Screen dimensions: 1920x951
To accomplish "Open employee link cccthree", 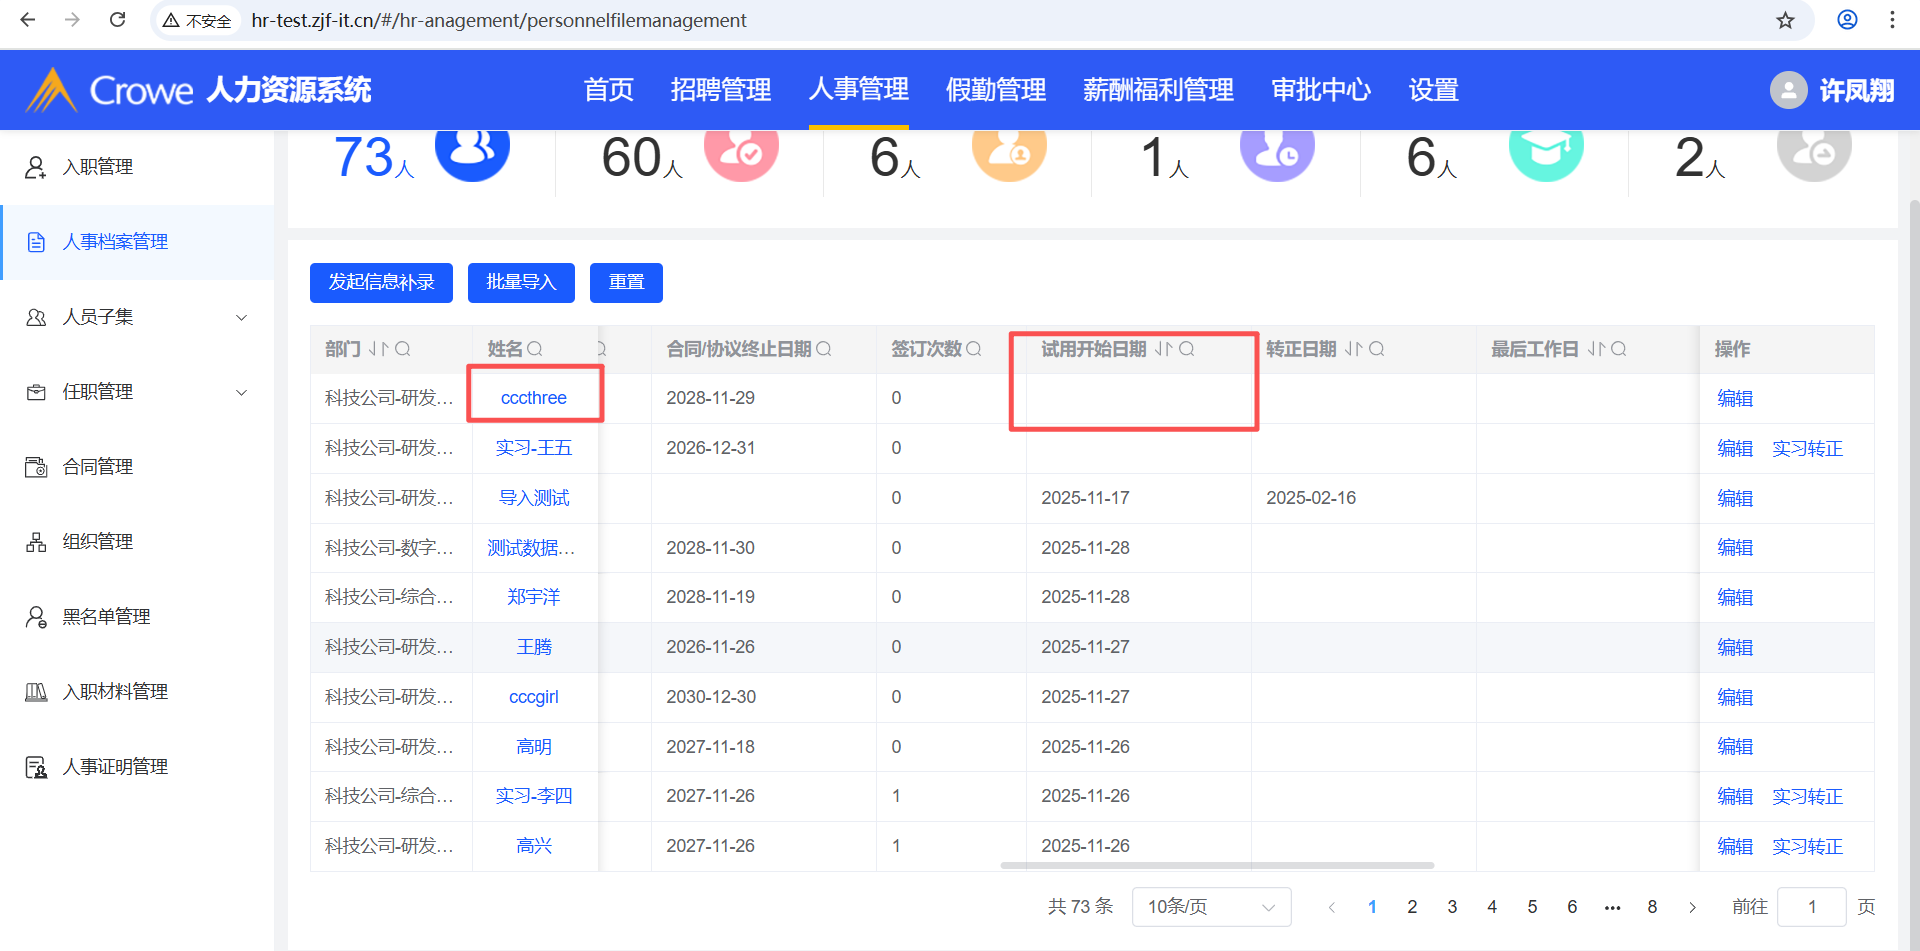I will coord(534,398).
